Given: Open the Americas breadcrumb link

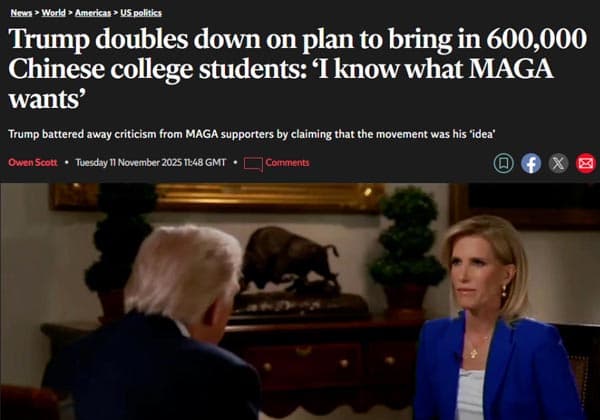Looking at the screenshot, I should click(93, 13).
